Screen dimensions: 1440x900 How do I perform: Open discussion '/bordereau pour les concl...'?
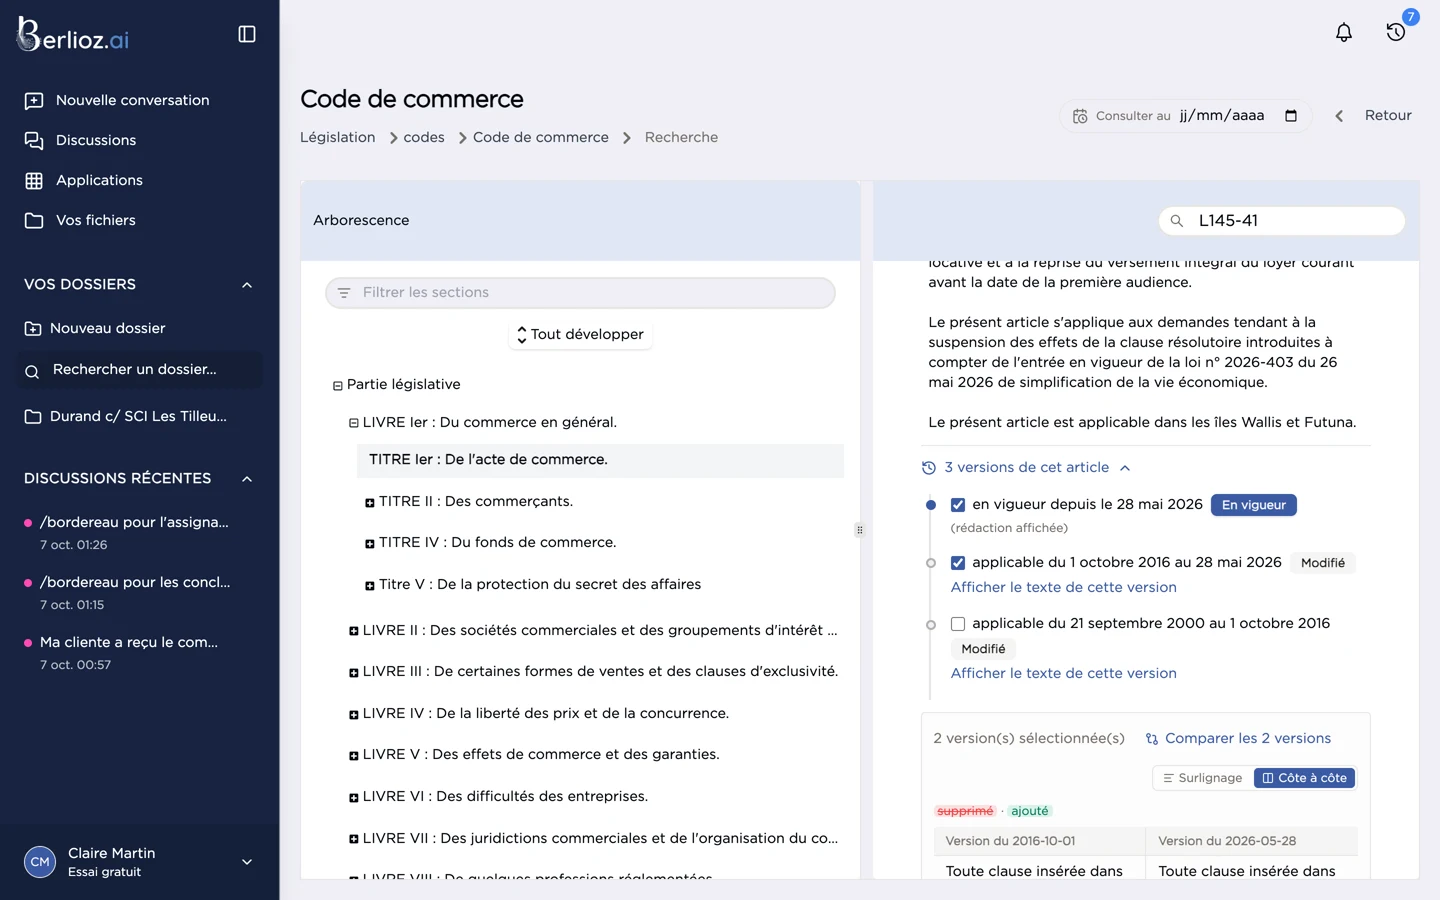click(135, 582)
